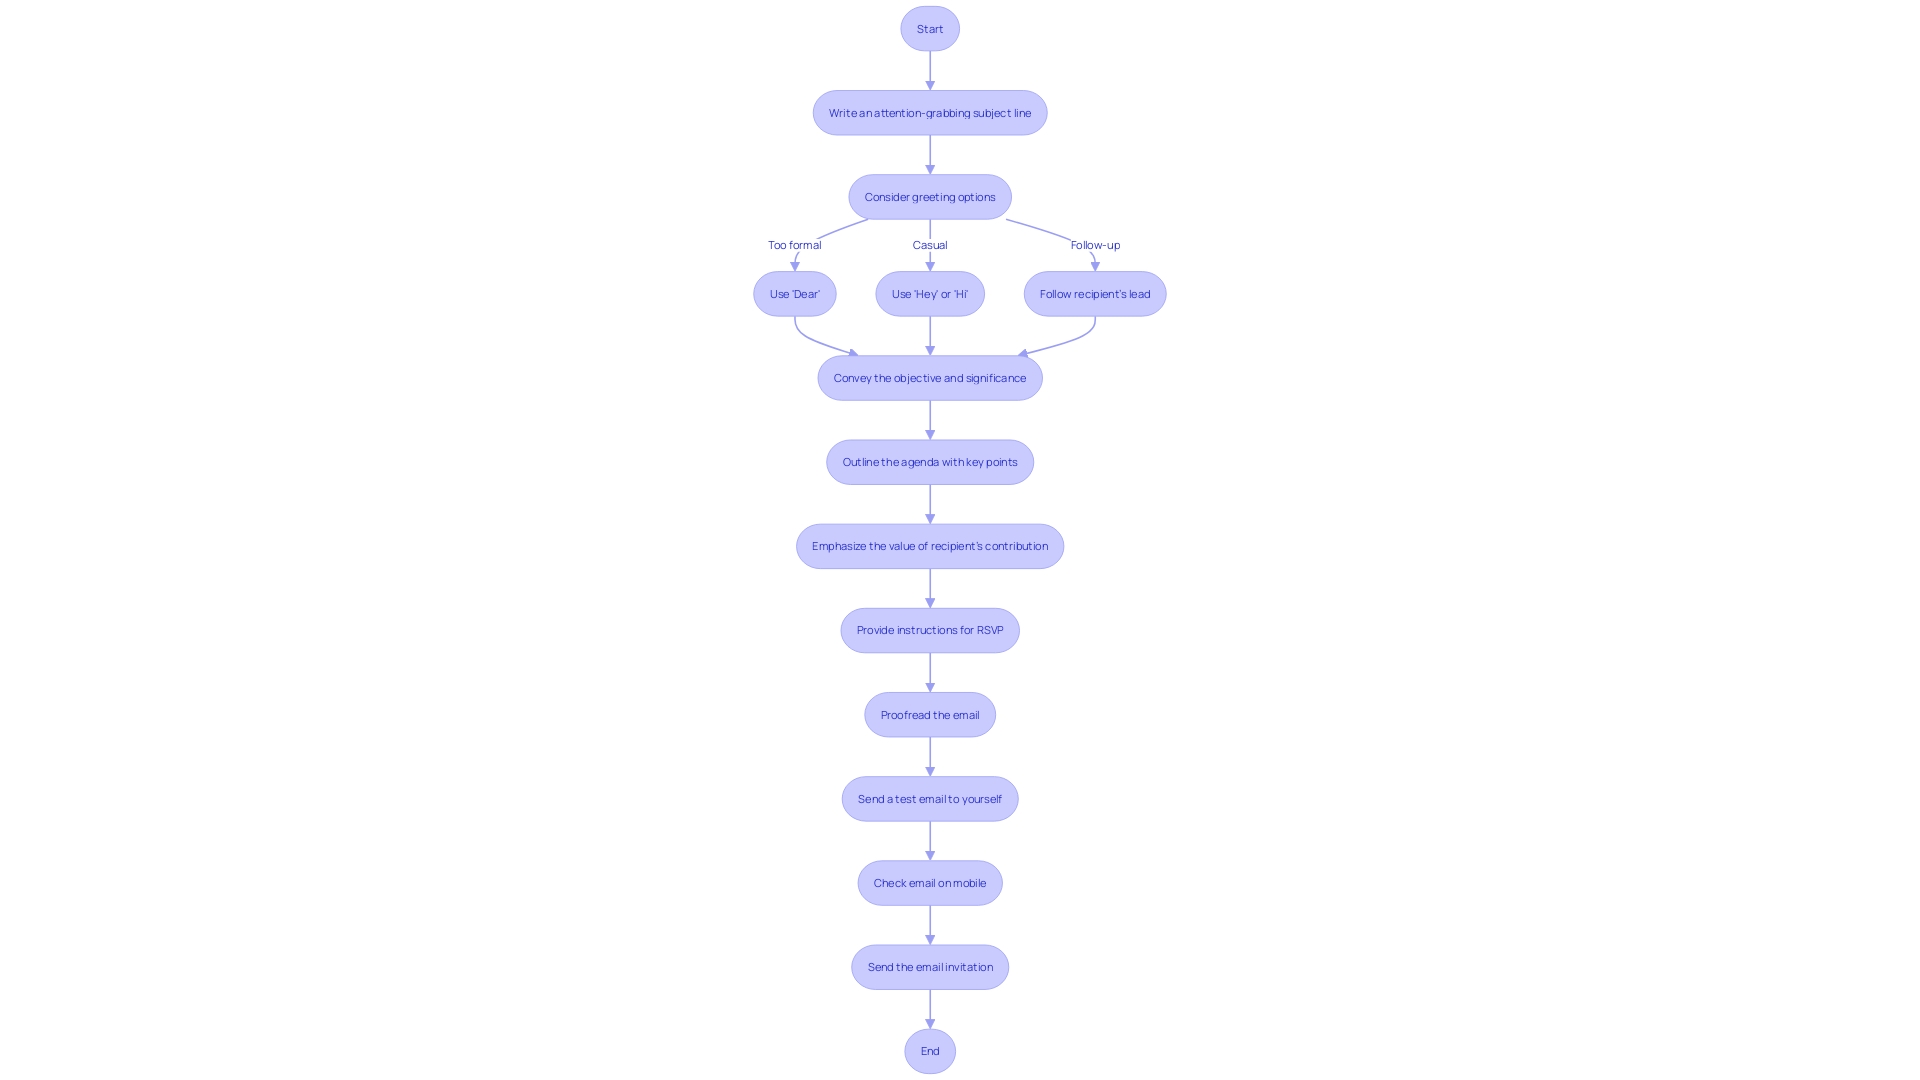This screenshot has width=1920, height=1080.
Task: Select the 'Check email on mobile' step node
Action: pyautogui.click(x=928, y=881)
